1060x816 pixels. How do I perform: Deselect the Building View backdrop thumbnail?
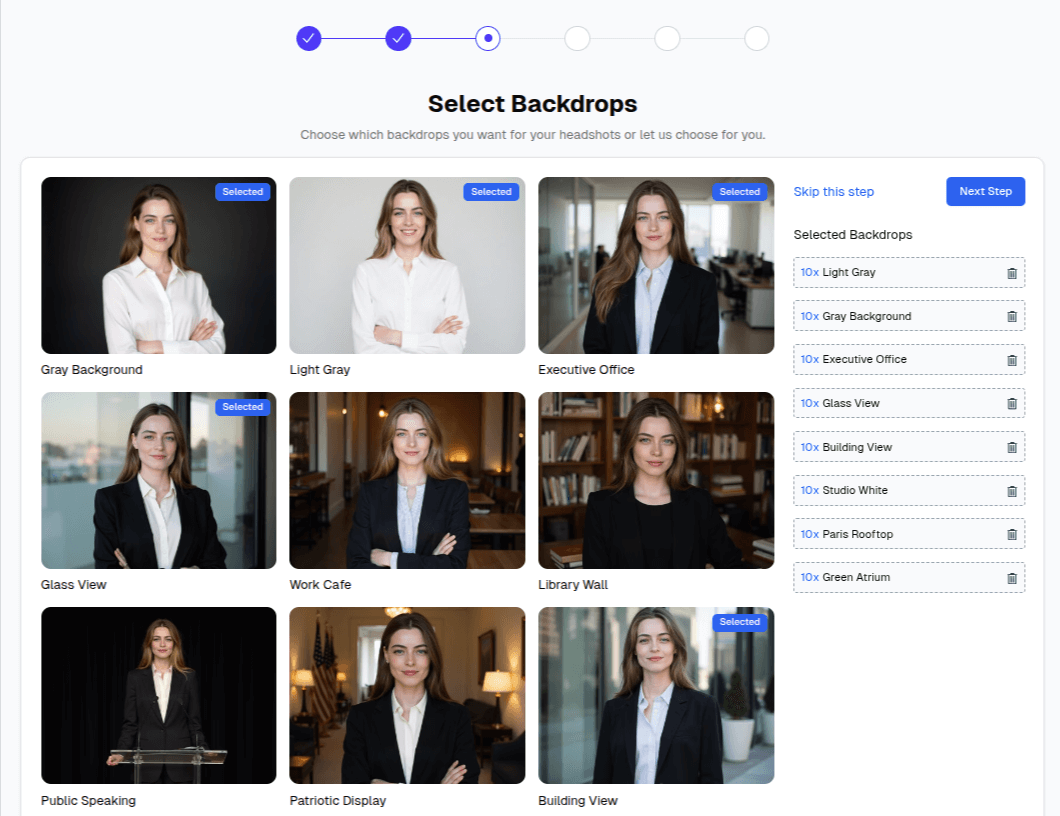pos(656,695)
